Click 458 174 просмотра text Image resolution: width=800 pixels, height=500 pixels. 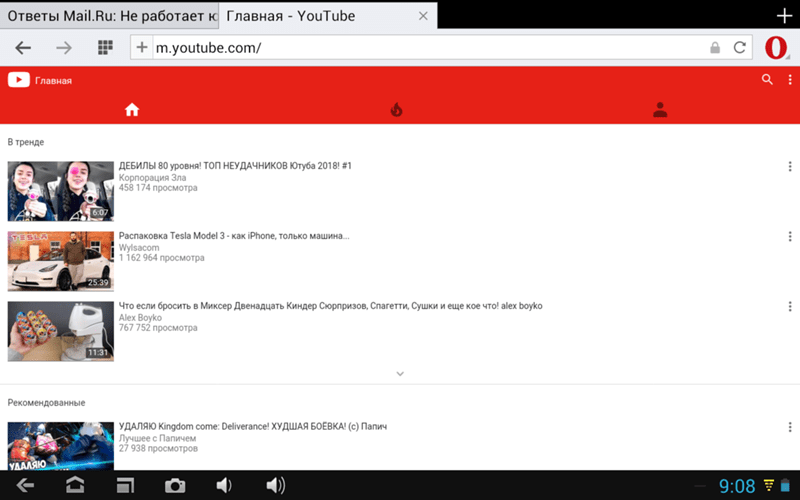(158, 188)
